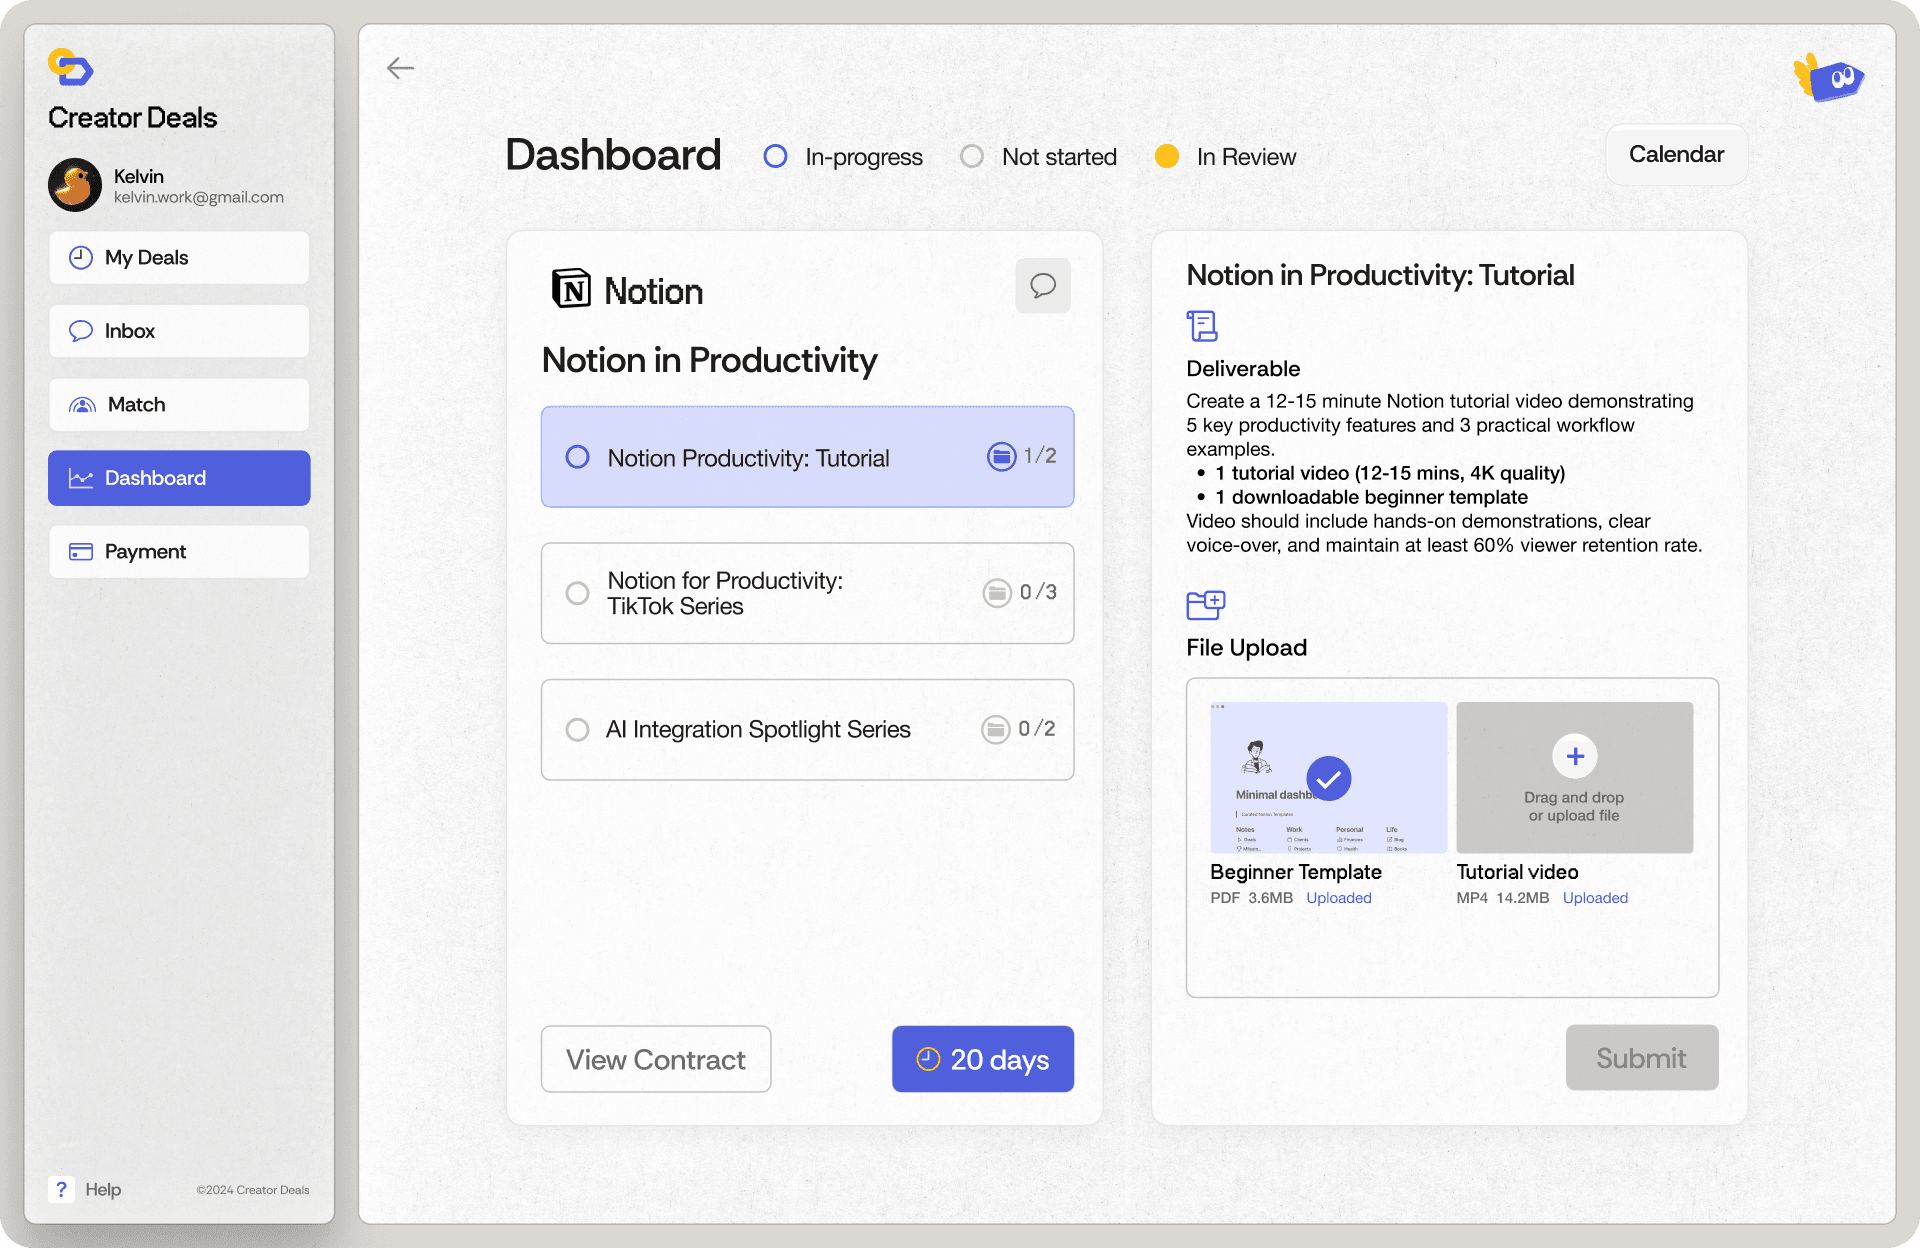Viewport: 1920px width, 1248px height.
Task: Click the Deliverable document icon
Action: click(x=1202, y=326)
